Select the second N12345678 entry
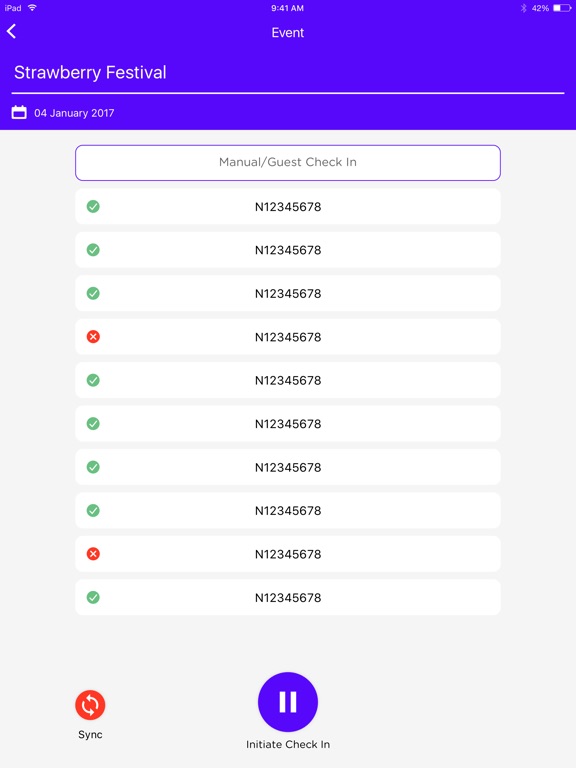This screenshot has width=576, height=768. click(x=288, y=250)
